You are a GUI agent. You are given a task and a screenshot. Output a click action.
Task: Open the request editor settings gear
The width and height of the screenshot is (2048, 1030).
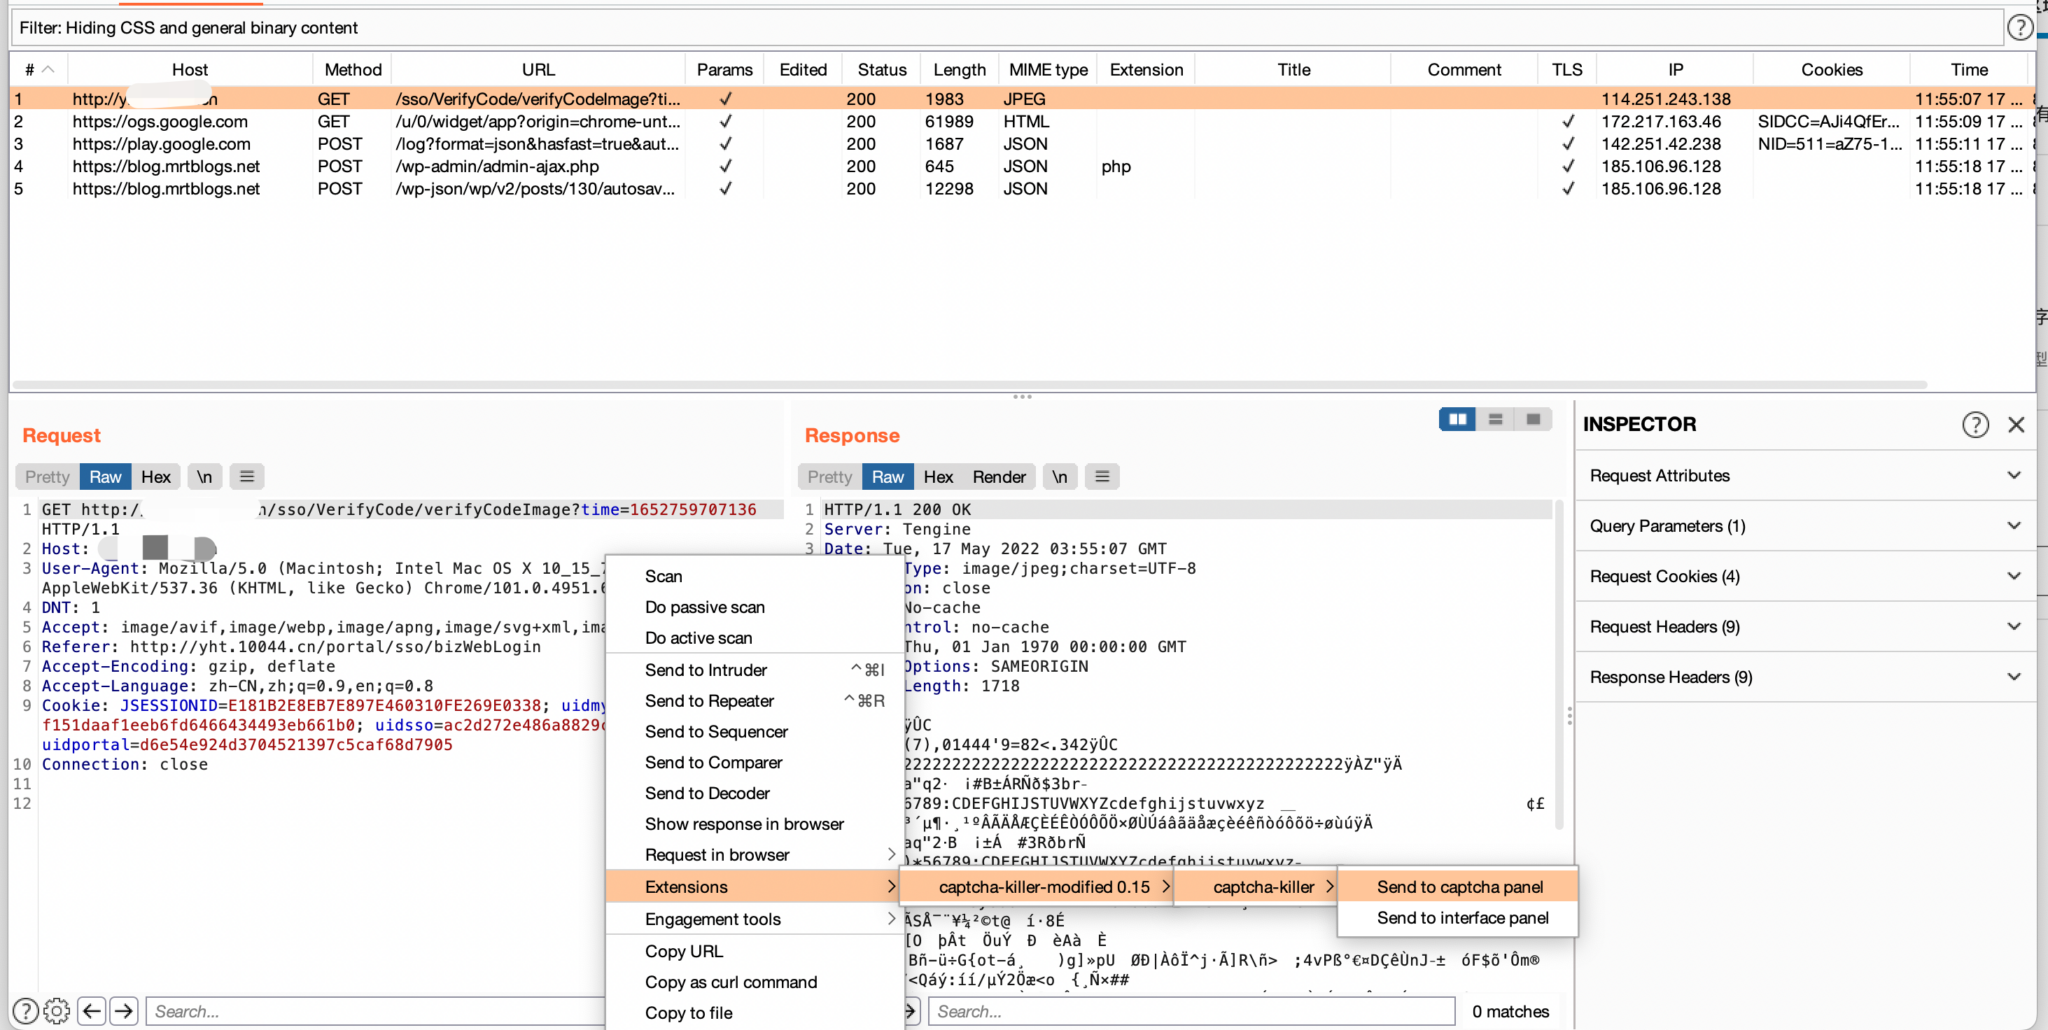click(57, 1011)
